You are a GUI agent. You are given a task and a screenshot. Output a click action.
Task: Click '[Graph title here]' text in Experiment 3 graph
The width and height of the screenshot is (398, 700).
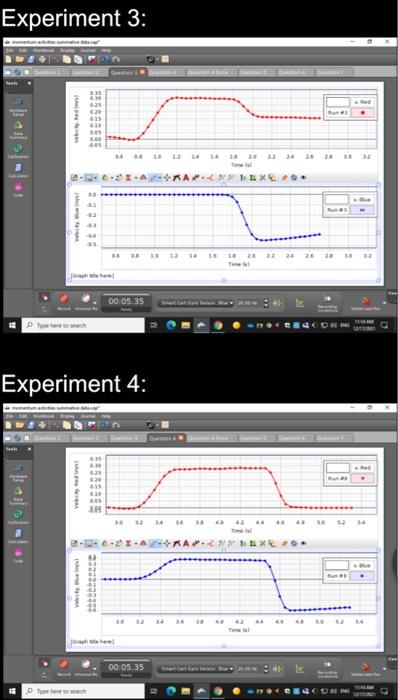(x=92, y=275)
